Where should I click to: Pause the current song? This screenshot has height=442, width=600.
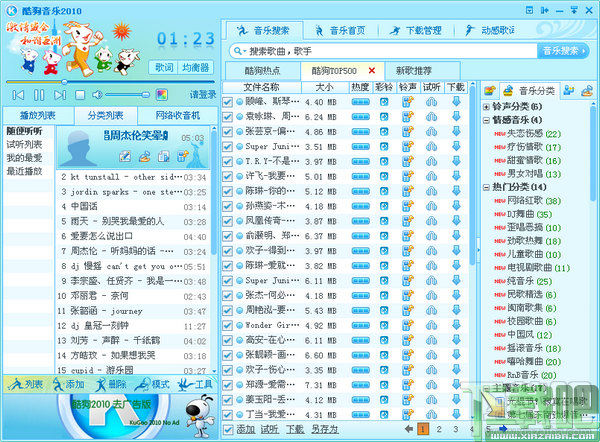coord(39,95)
